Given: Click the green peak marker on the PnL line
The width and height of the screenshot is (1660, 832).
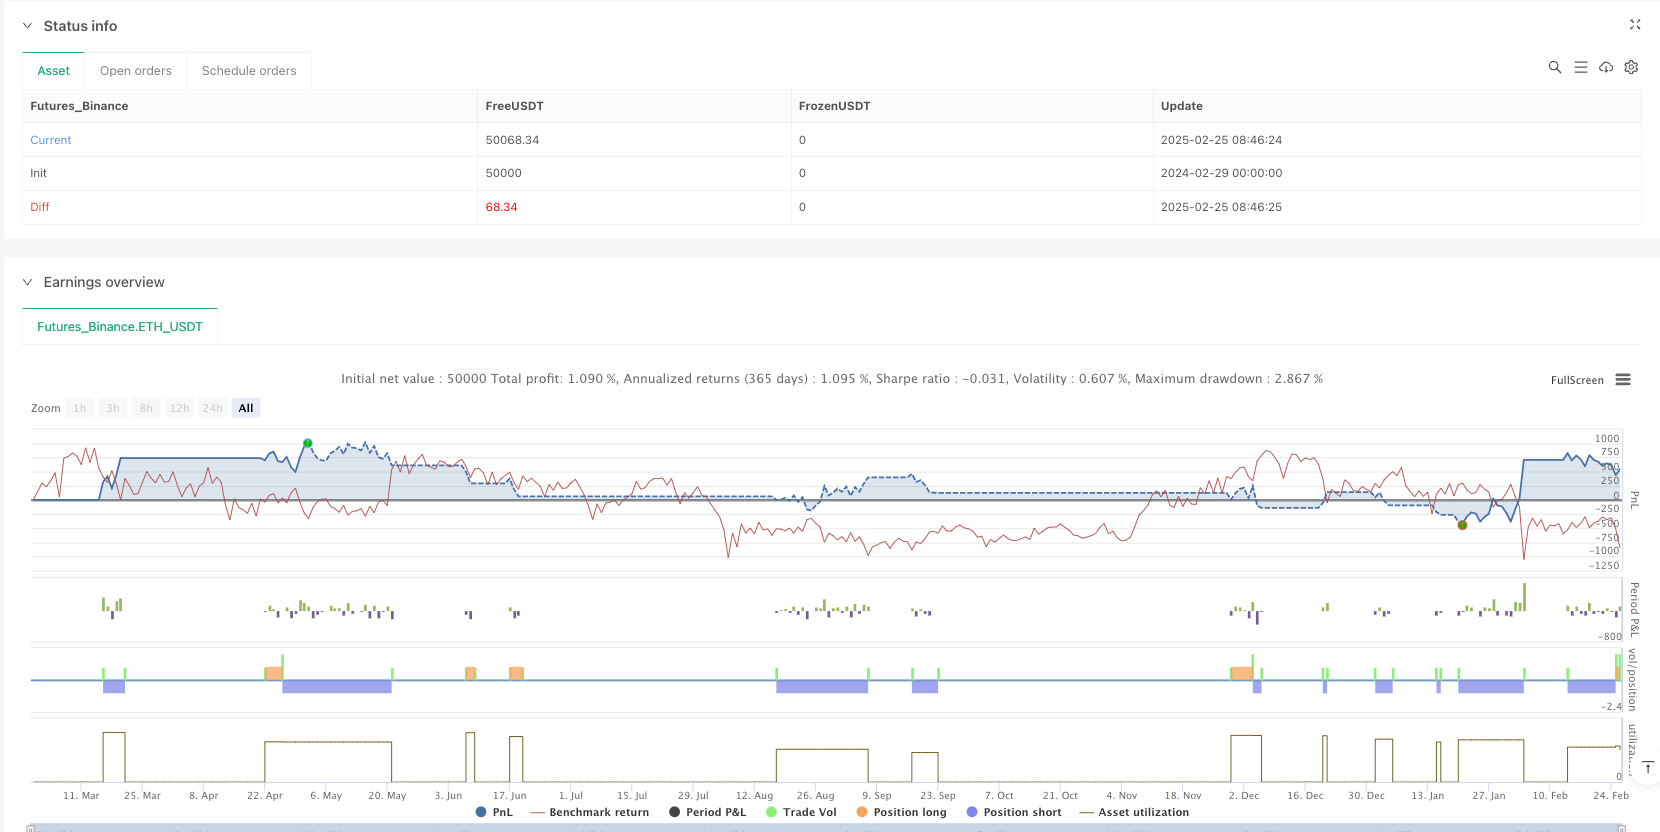Looking at the screenshot, I should pos(308,443).
